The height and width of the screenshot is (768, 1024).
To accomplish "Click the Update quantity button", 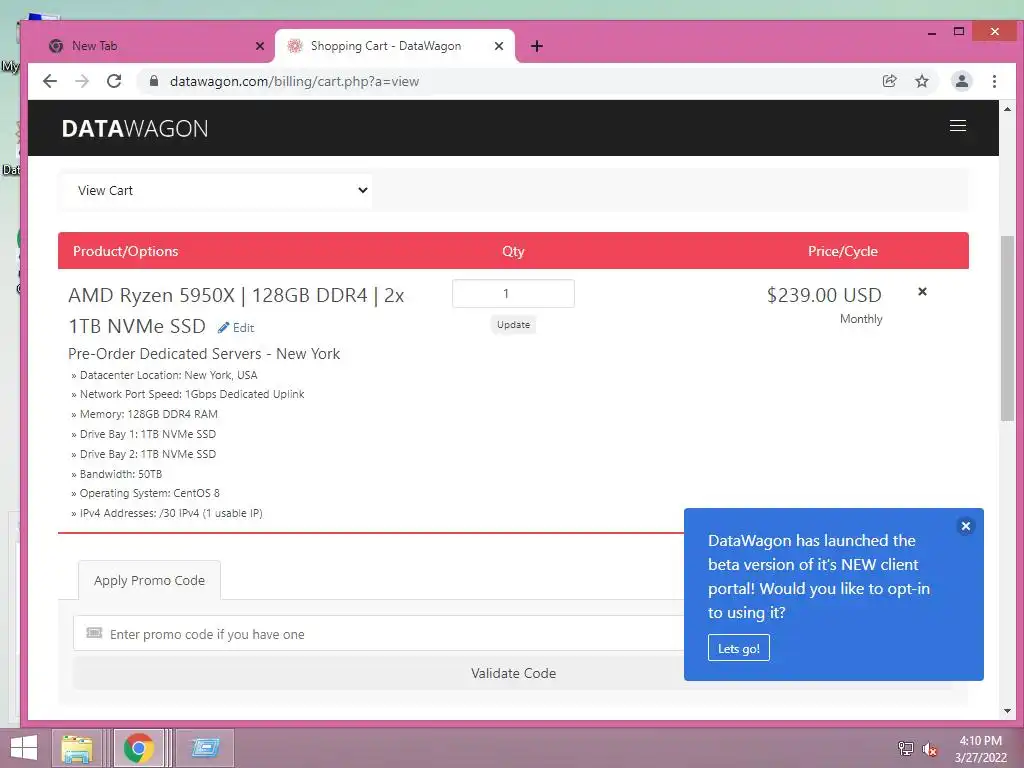I will click(x=513, y=325).
